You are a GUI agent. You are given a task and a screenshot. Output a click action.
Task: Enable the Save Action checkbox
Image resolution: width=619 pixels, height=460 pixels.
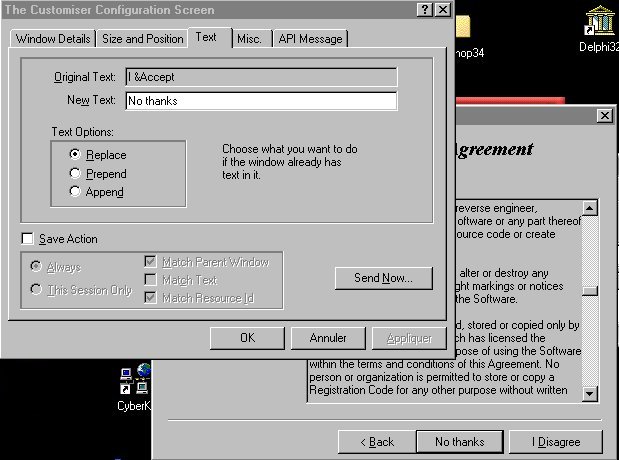click(28, 239)
